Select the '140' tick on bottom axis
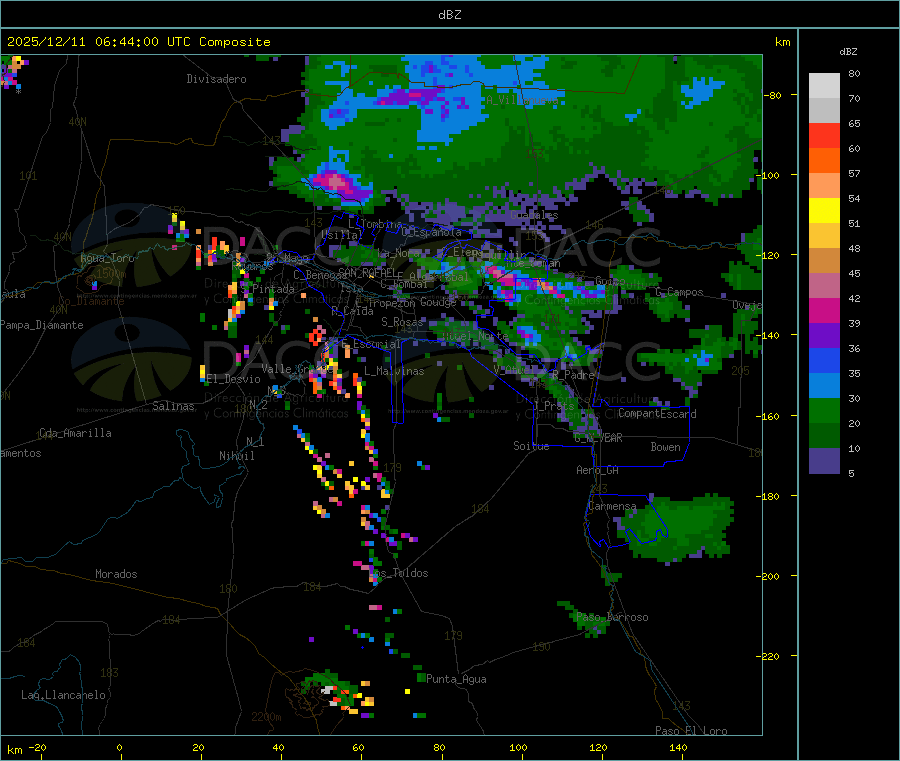 [x=678, y=747]
